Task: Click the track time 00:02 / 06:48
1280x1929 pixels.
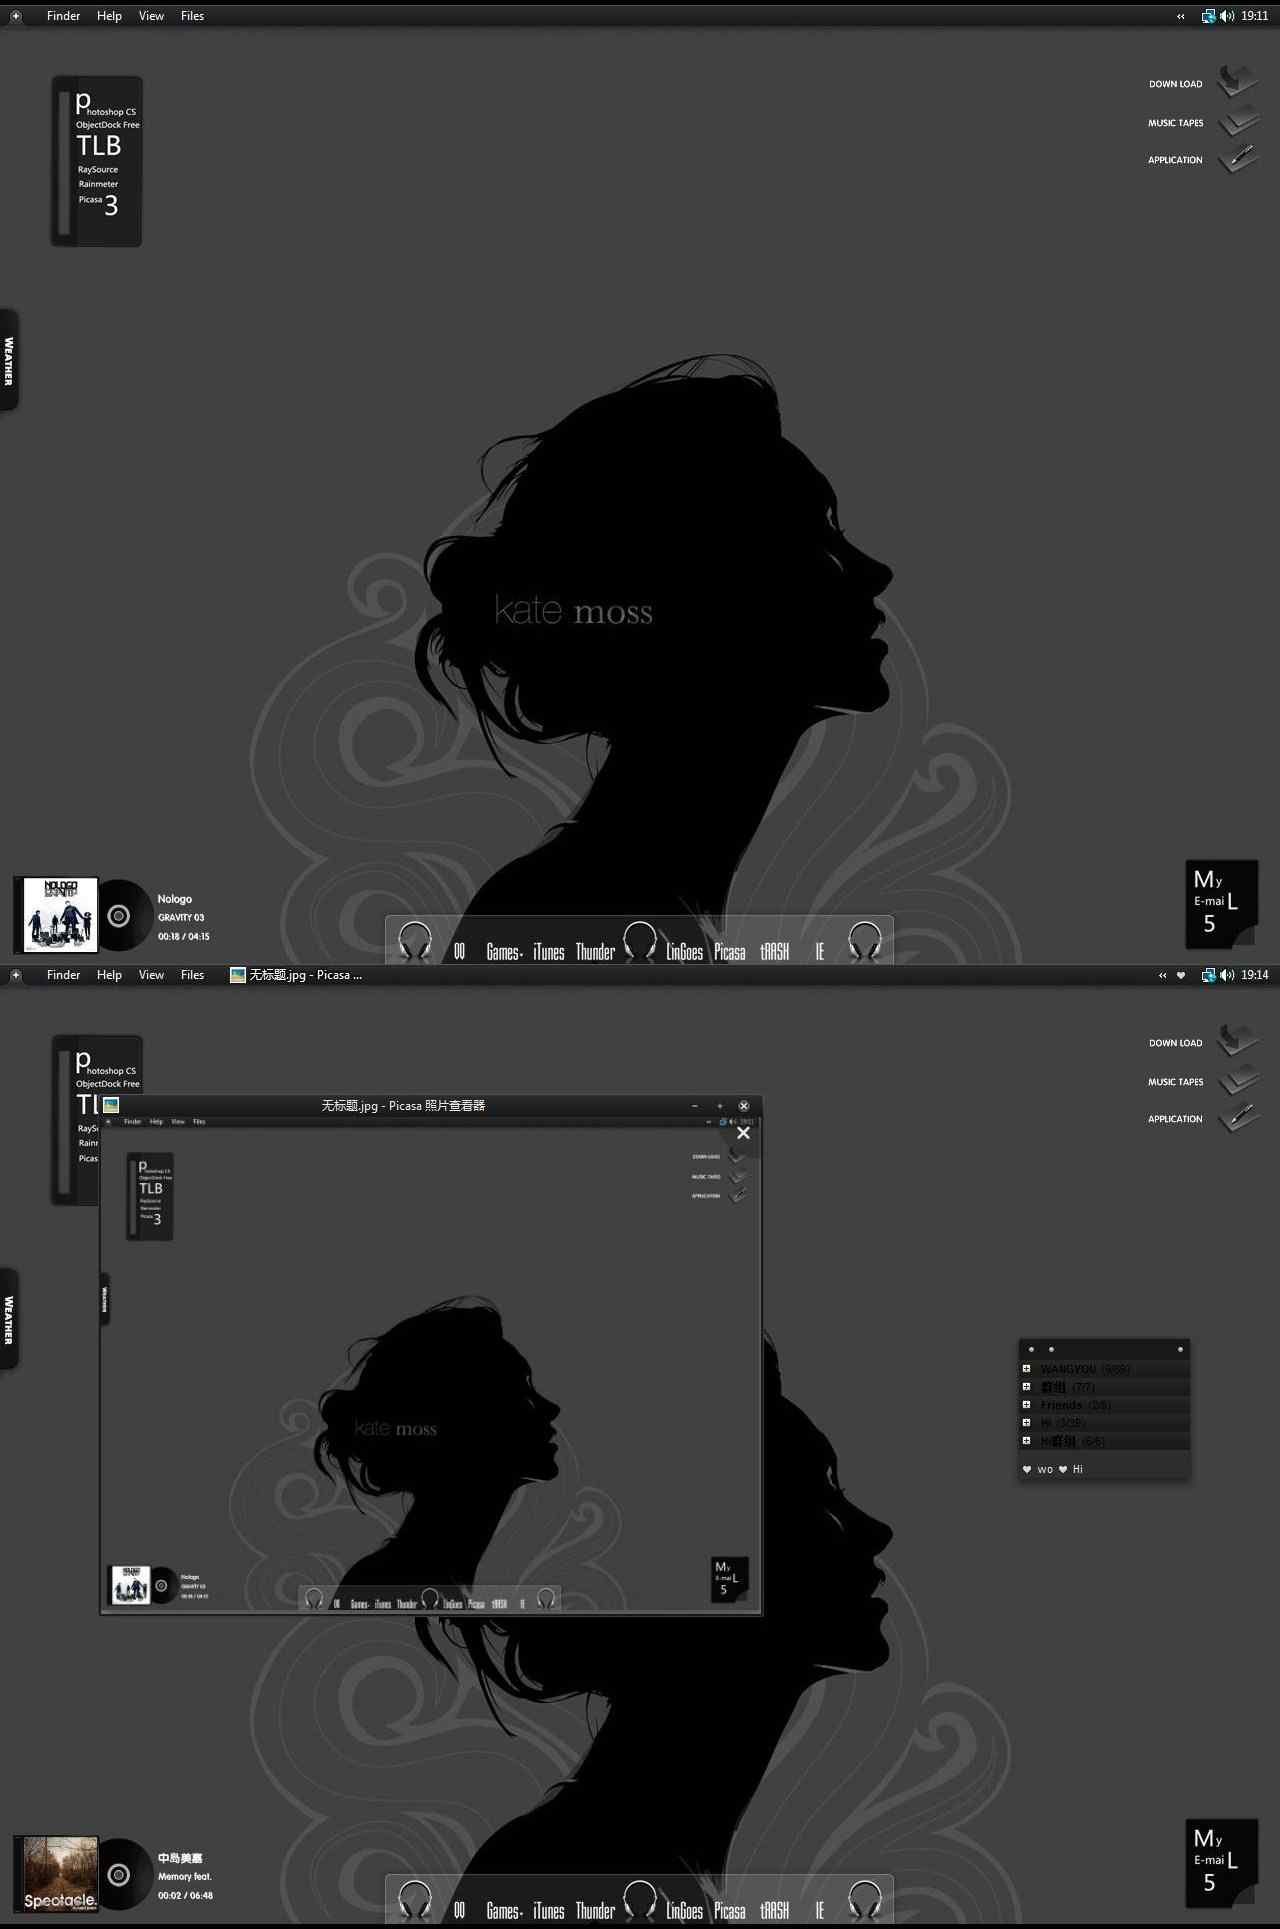Action: 185,1896
